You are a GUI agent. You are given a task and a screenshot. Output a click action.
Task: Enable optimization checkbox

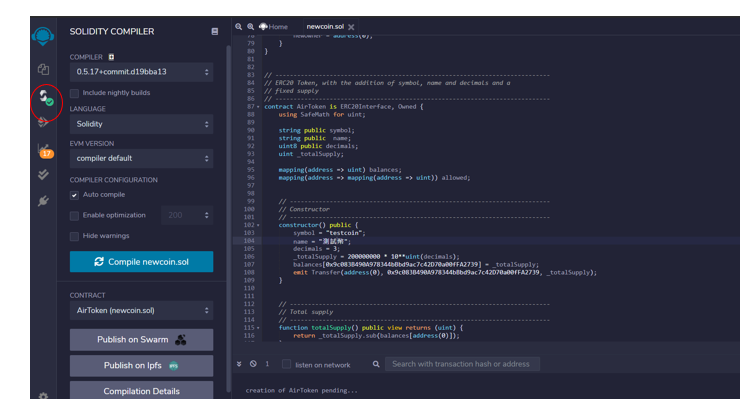pos(74,216)
